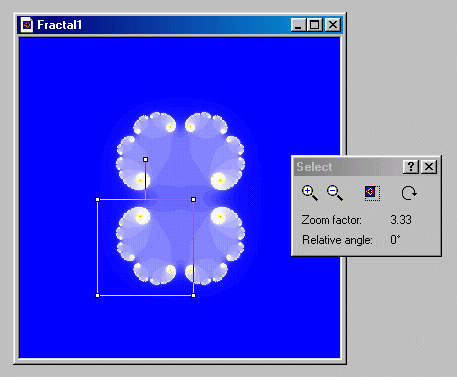Grab the selection rectangle's top-left corner handle
Viewport: 457px width, 377px height.
(x=98, y=200)
